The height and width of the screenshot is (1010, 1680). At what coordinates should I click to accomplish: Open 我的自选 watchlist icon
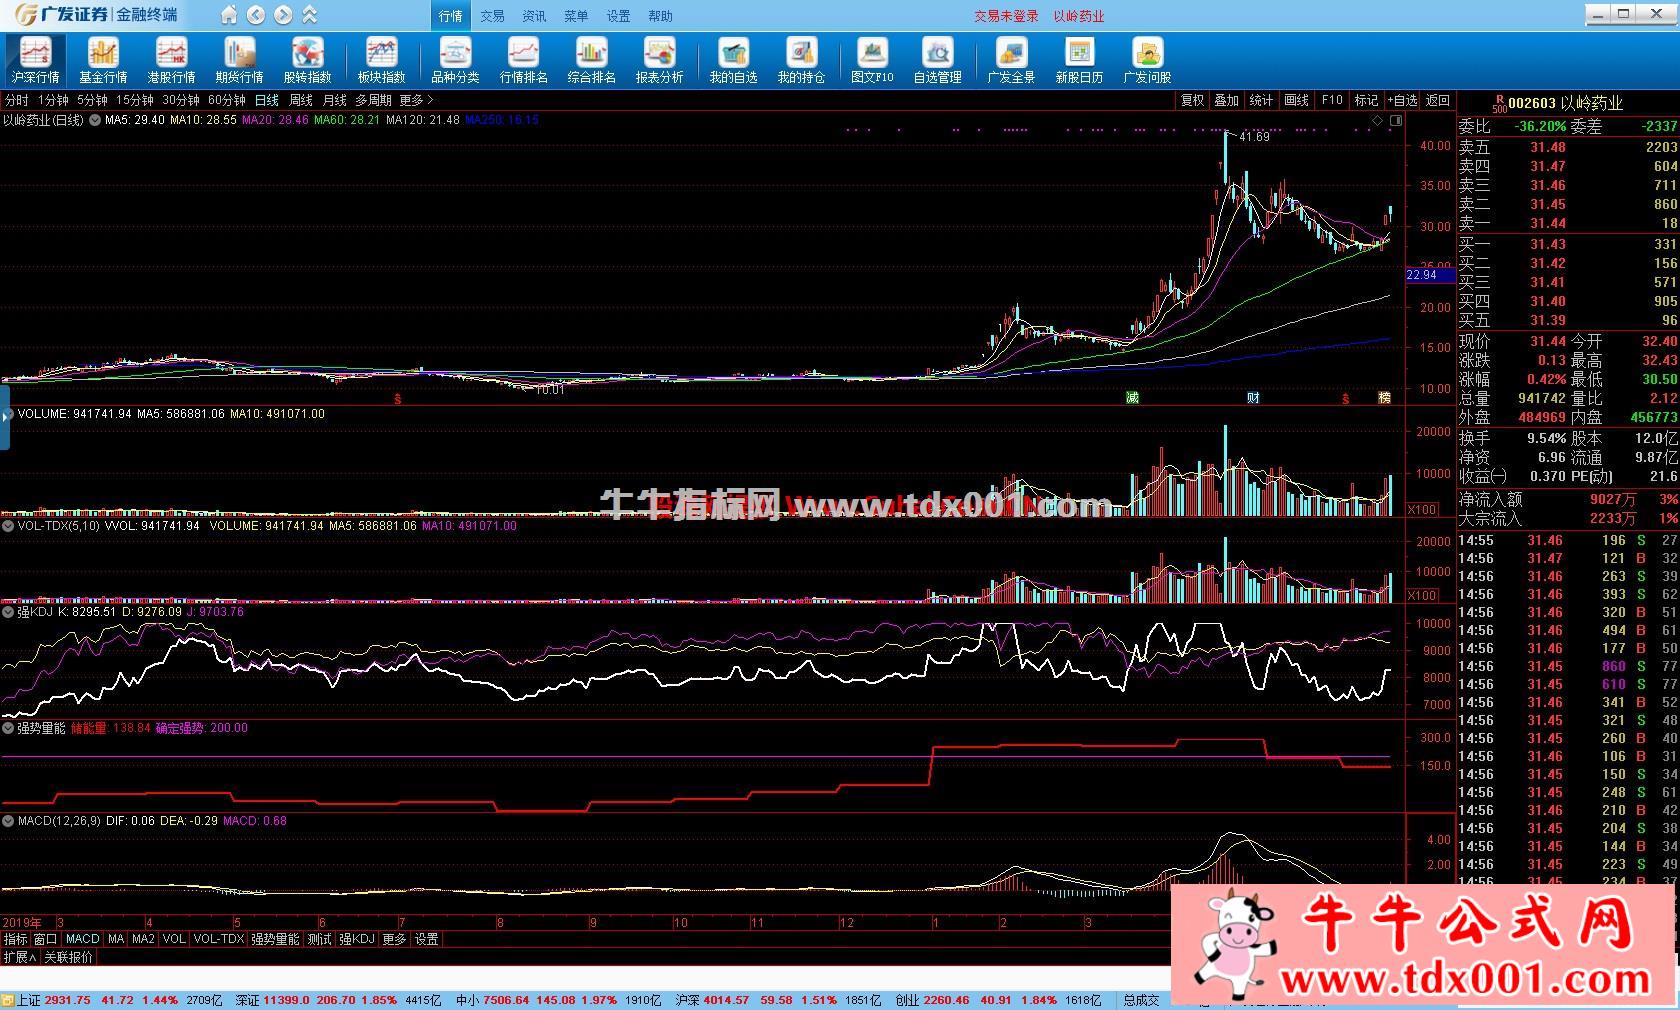pyautogui.click(x=733, y=60)
